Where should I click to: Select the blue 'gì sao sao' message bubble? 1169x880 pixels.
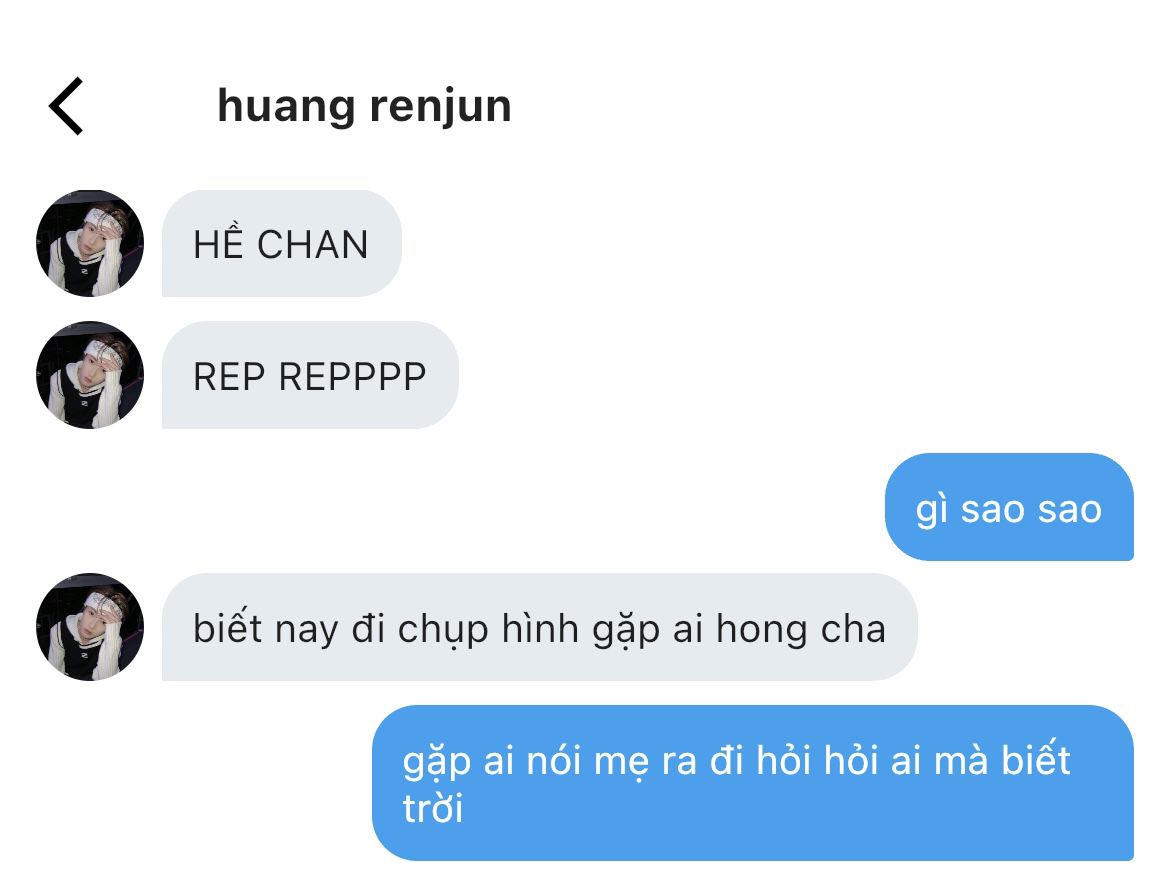coord(1009,506)
